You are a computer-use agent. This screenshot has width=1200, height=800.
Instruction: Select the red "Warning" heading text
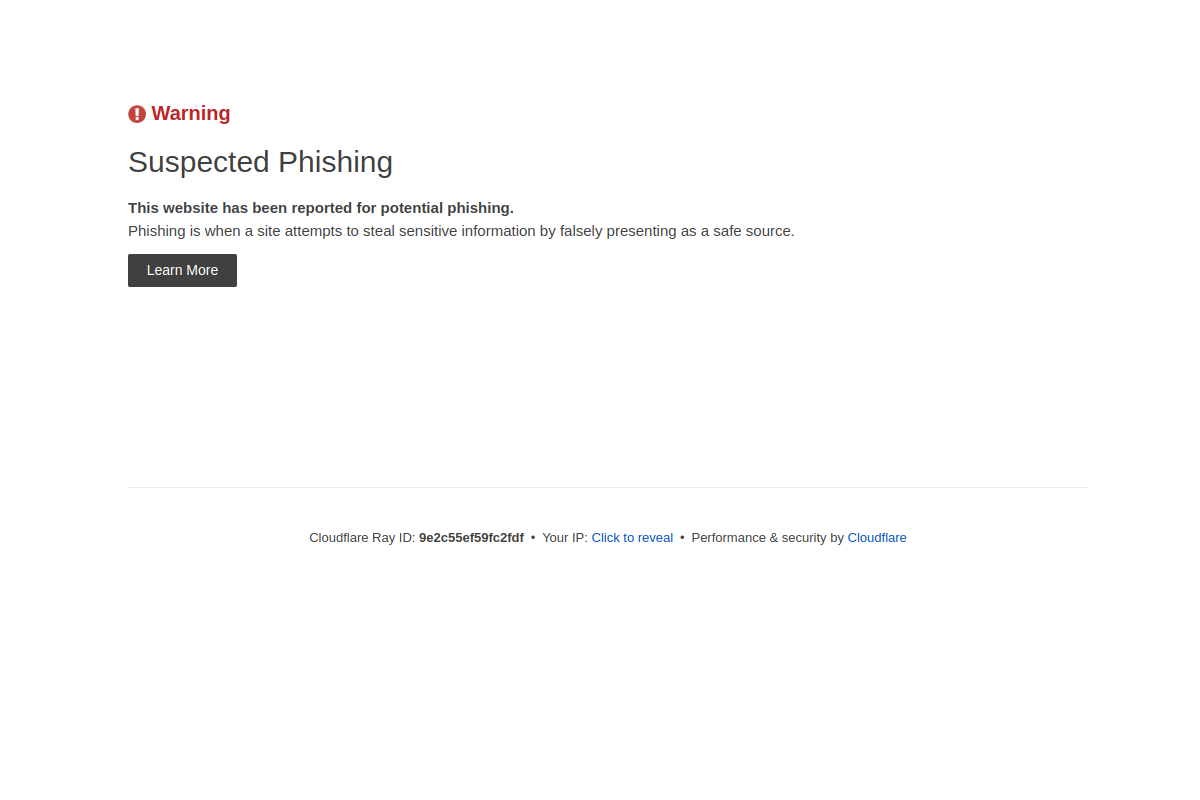pos(190,113)
